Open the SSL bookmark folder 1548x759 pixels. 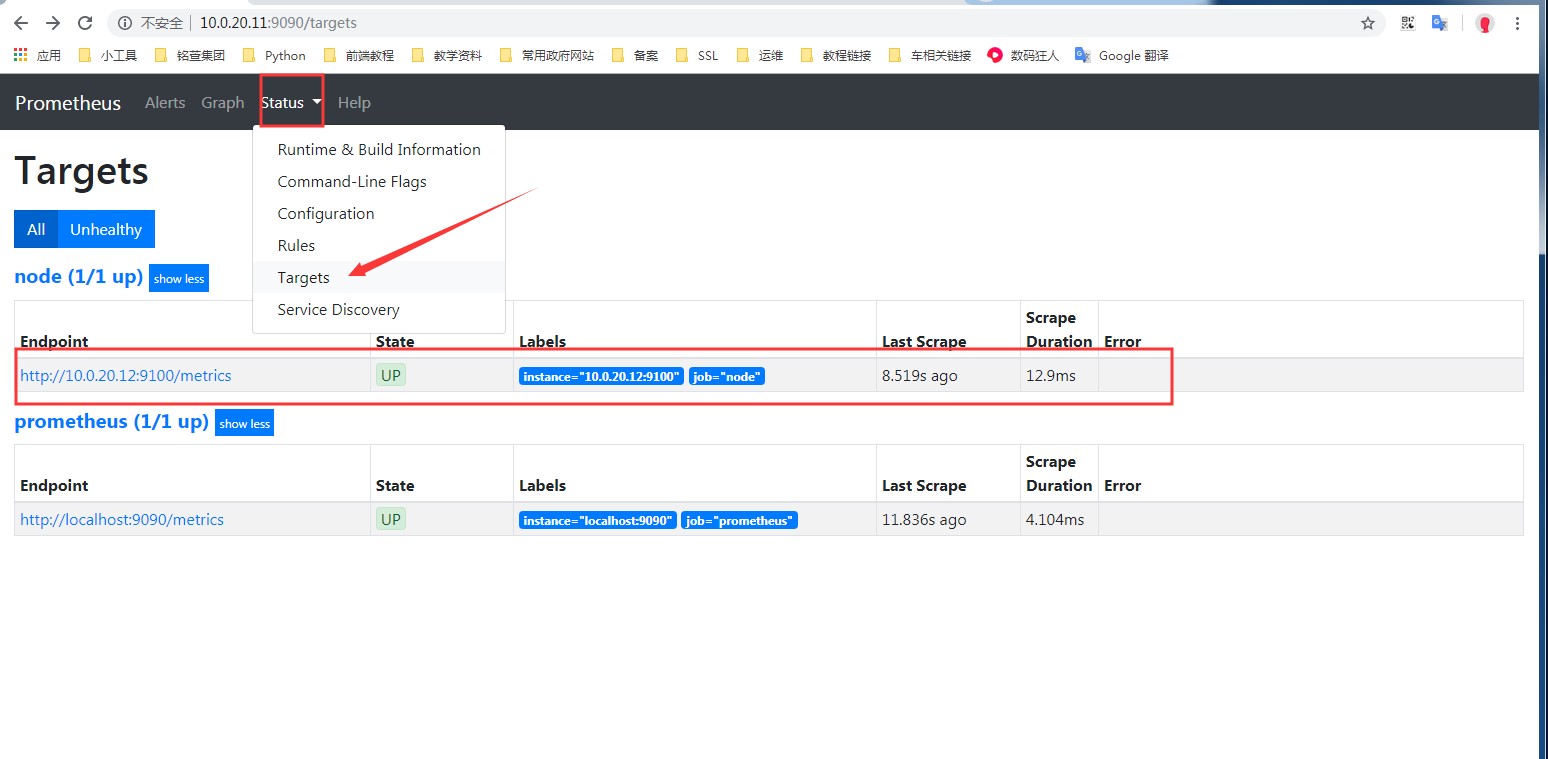[x=698, y=56]
